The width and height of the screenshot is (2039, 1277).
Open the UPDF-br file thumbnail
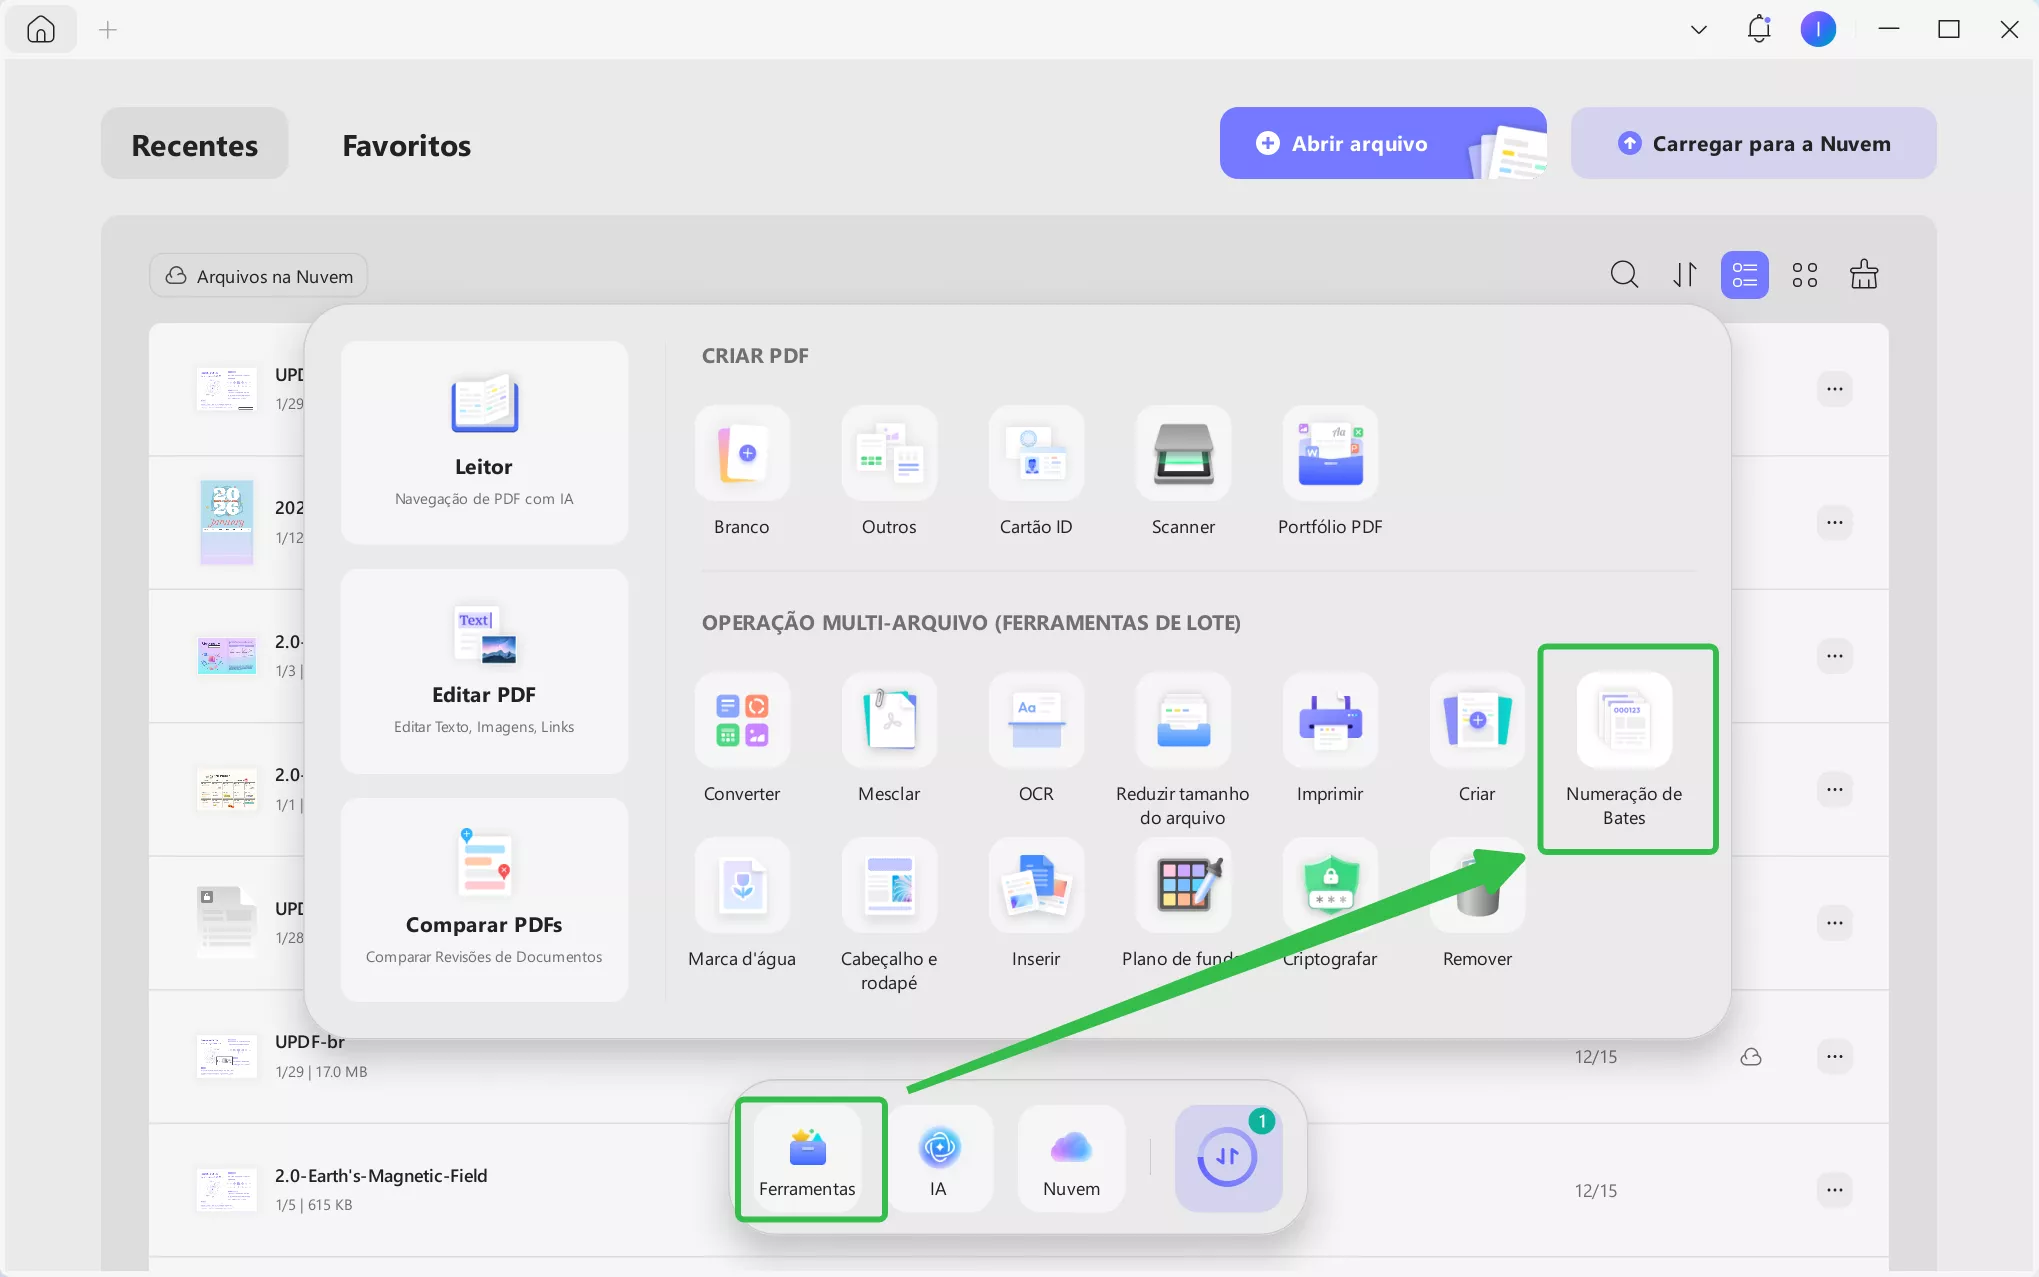(x=226, y=1056)
